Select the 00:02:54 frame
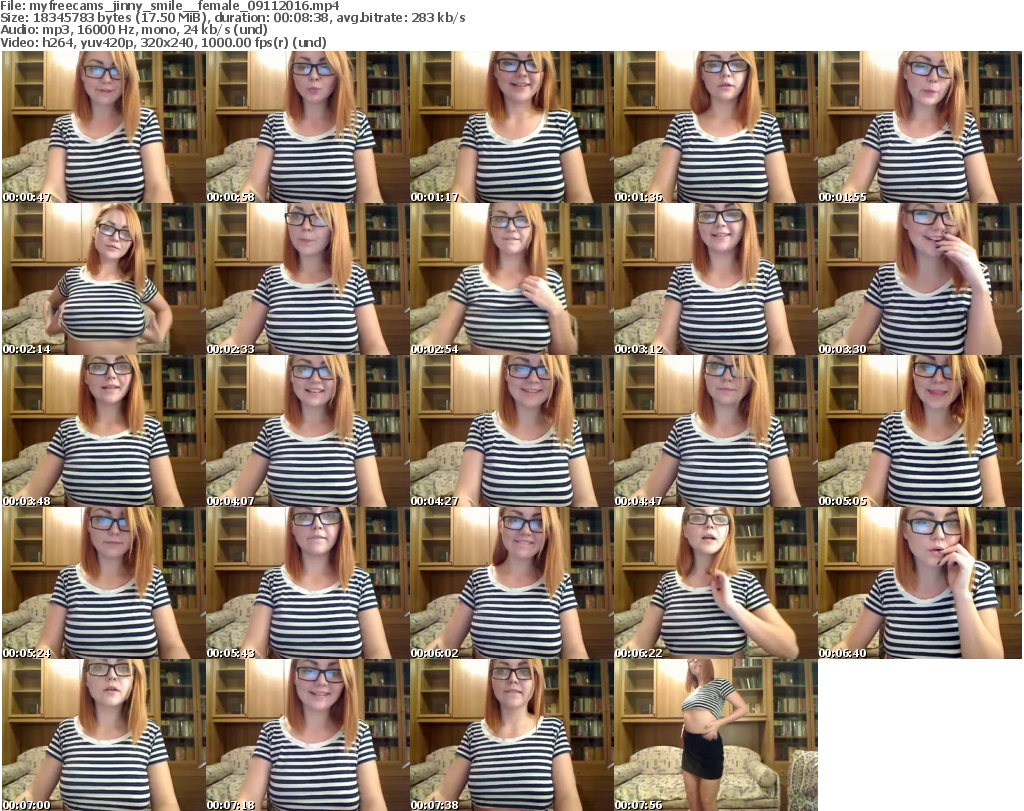This screenshot has height=811, width=1024. pyautogui.click(x=511, y=279)
